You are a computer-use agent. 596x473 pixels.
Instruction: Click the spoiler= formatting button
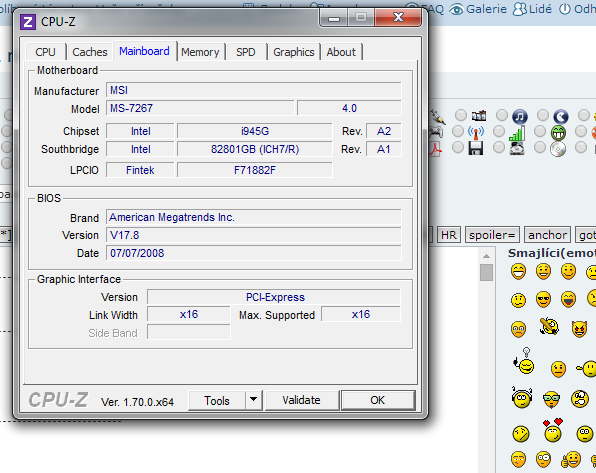492,235
